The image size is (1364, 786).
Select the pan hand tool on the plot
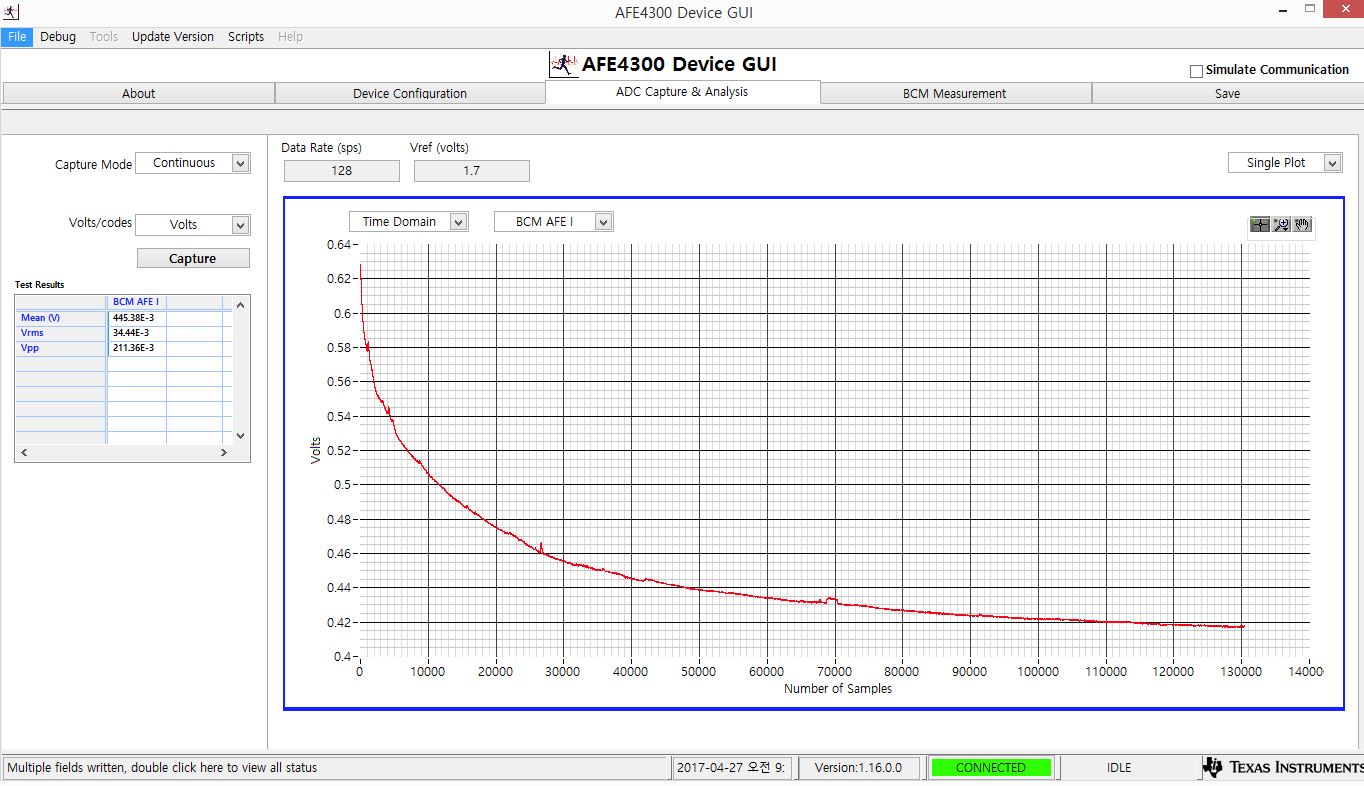(1302, 225)
